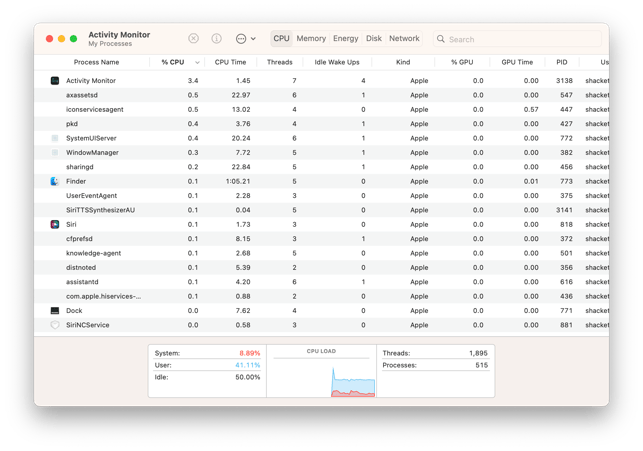Click the Activity Monitor process icon

pos(55,81)
